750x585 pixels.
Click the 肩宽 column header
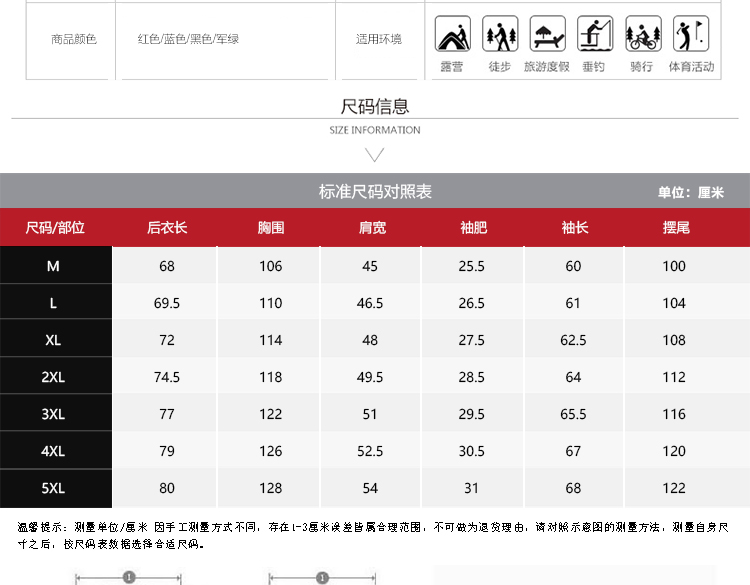point(372,228)
